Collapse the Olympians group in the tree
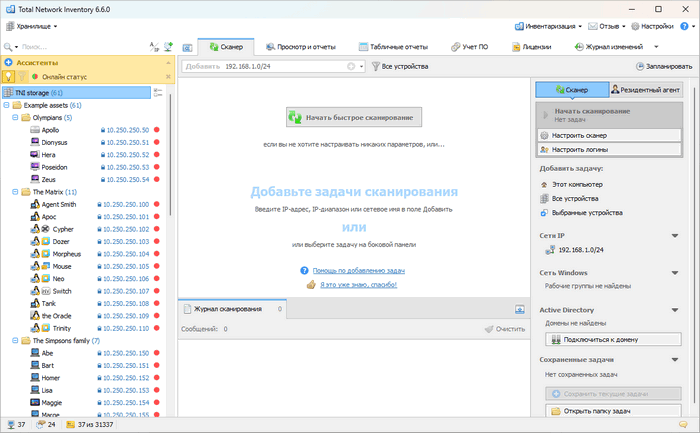The width and height of the screenshot is (700, 433). point(14,117)
